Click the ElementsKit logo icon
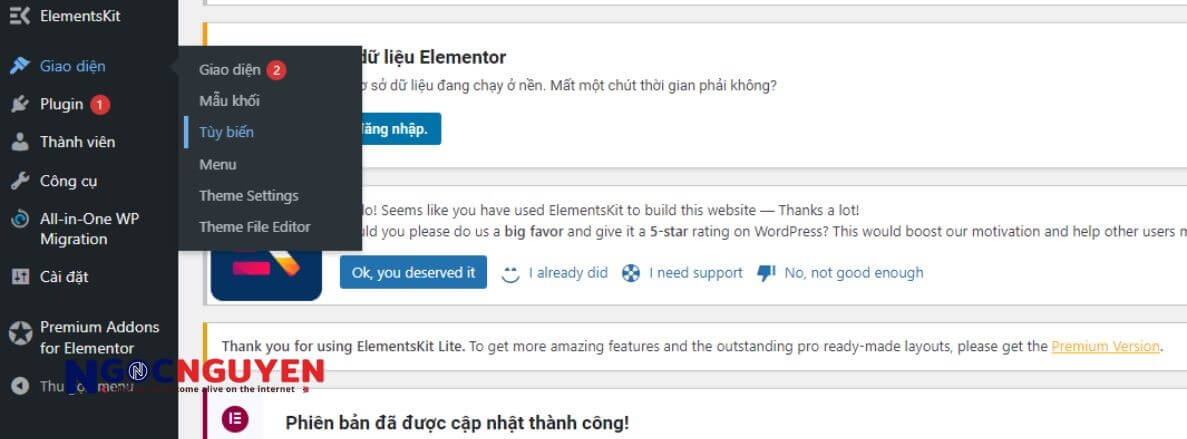The width and height of the screenshot is (1187, 439). pos(19,17)
